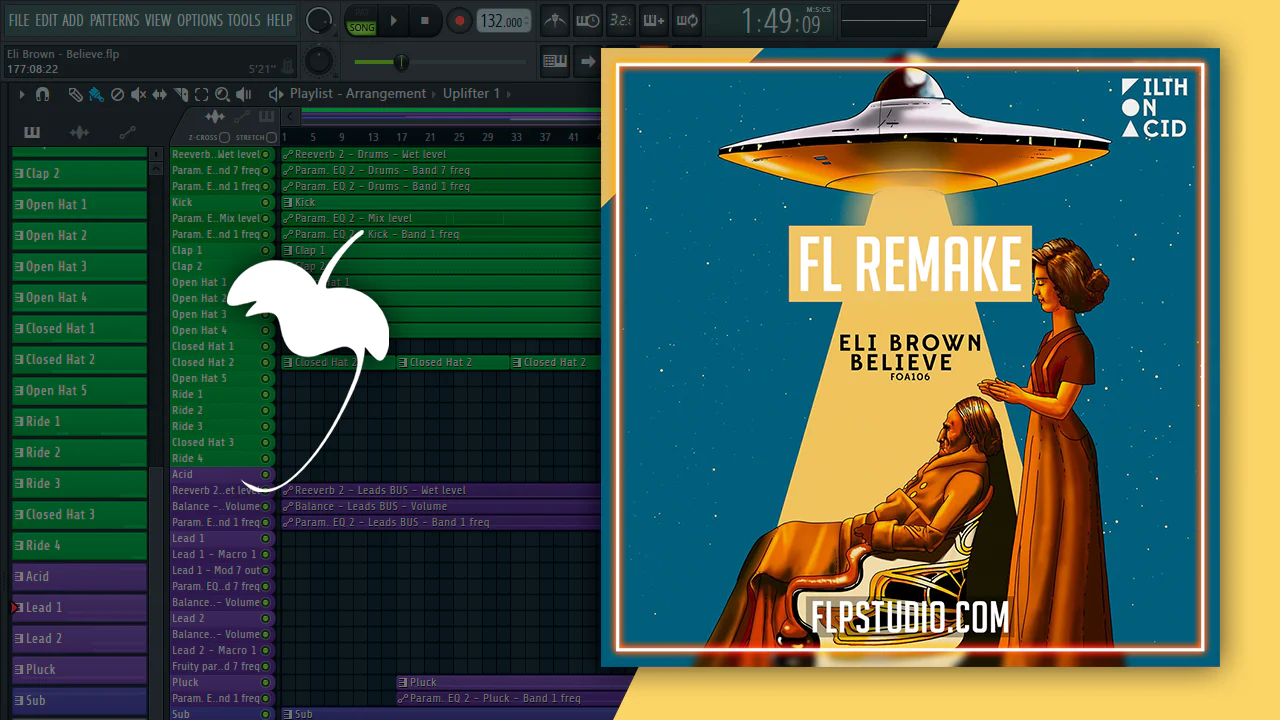
Task: Open the EDIT menu
Action: [46, 20]
